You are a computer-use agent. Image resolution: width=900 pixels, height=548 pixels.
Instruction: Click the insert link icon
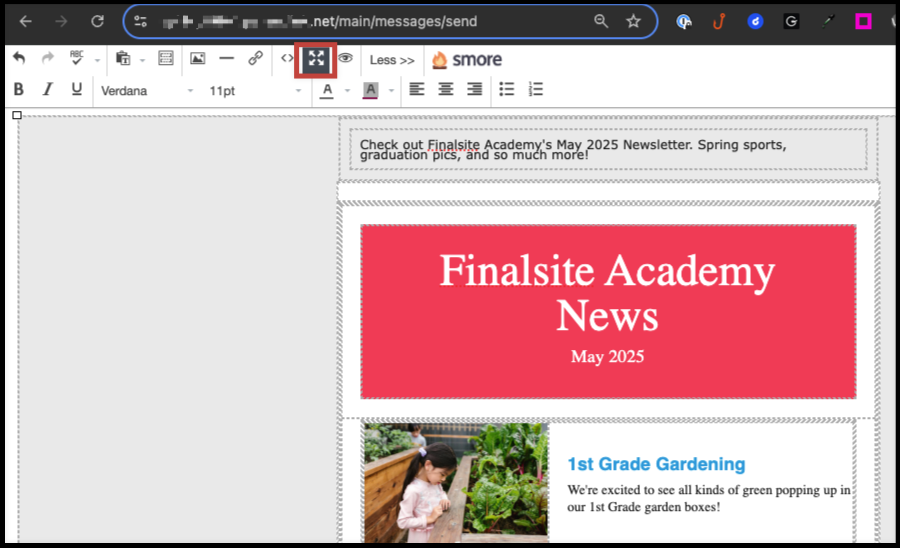[255, 59]
